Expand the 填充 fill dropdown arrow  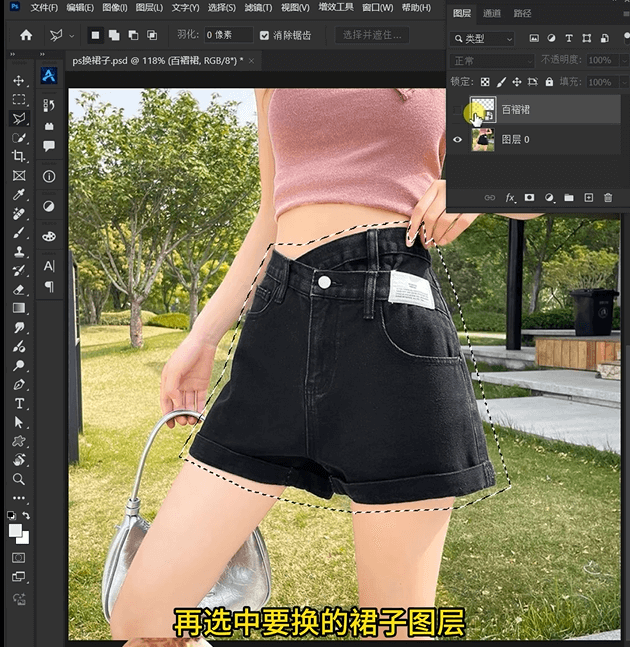tap(624, 82)
